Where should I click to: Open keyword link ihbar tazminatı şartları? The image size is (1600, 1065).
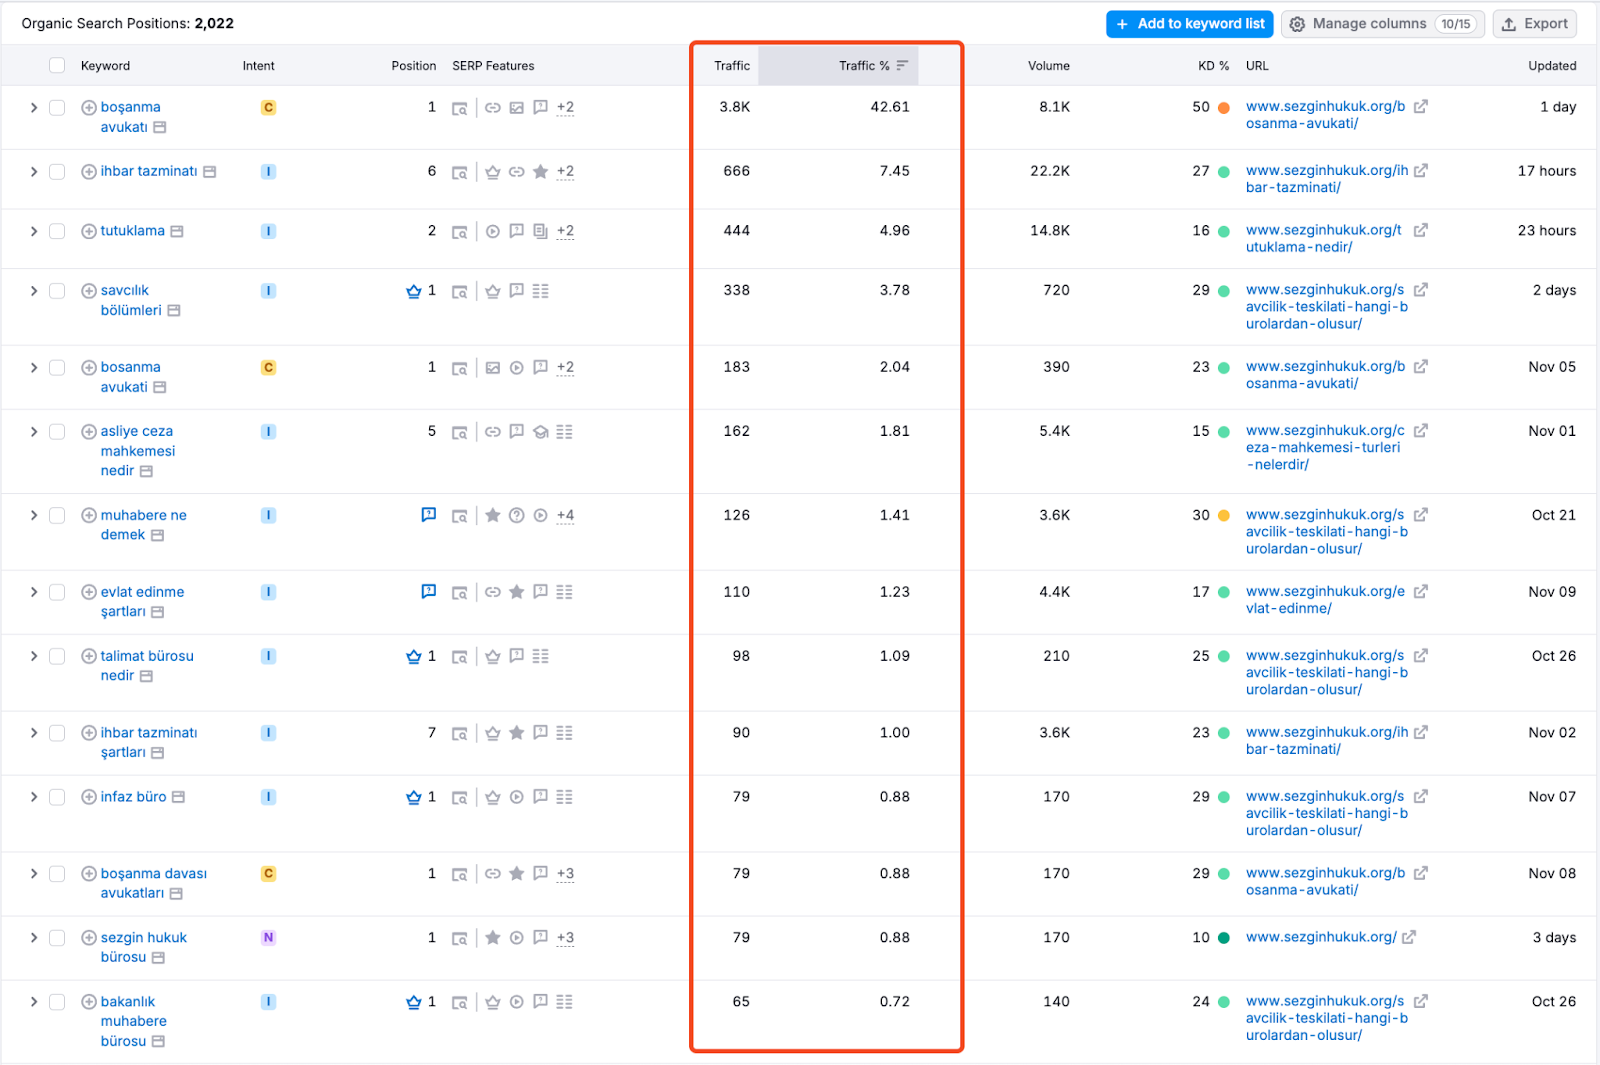tap(148, 742)
